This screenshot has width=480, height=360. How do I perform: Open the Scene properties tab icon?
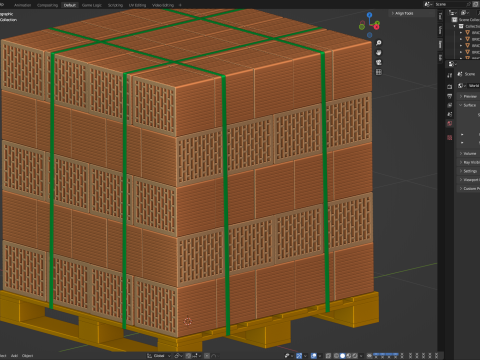coord(450,114)
